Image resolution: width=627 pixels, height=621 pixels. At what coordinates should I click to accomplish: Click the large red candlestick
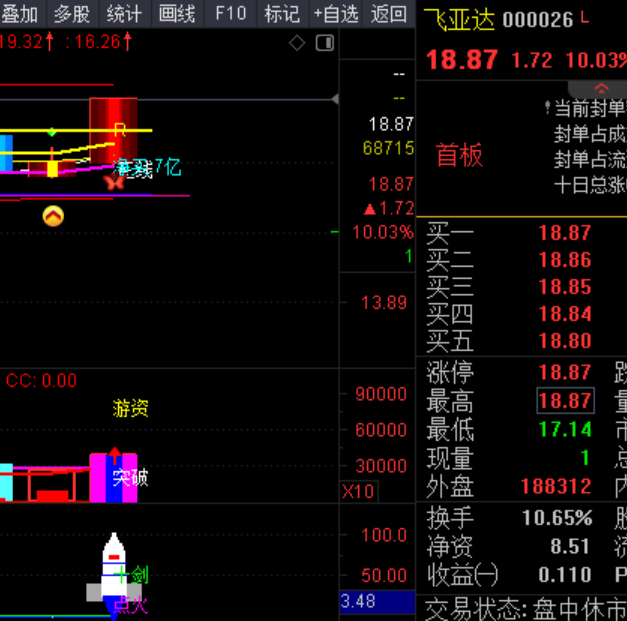click(x=114, y=131)
